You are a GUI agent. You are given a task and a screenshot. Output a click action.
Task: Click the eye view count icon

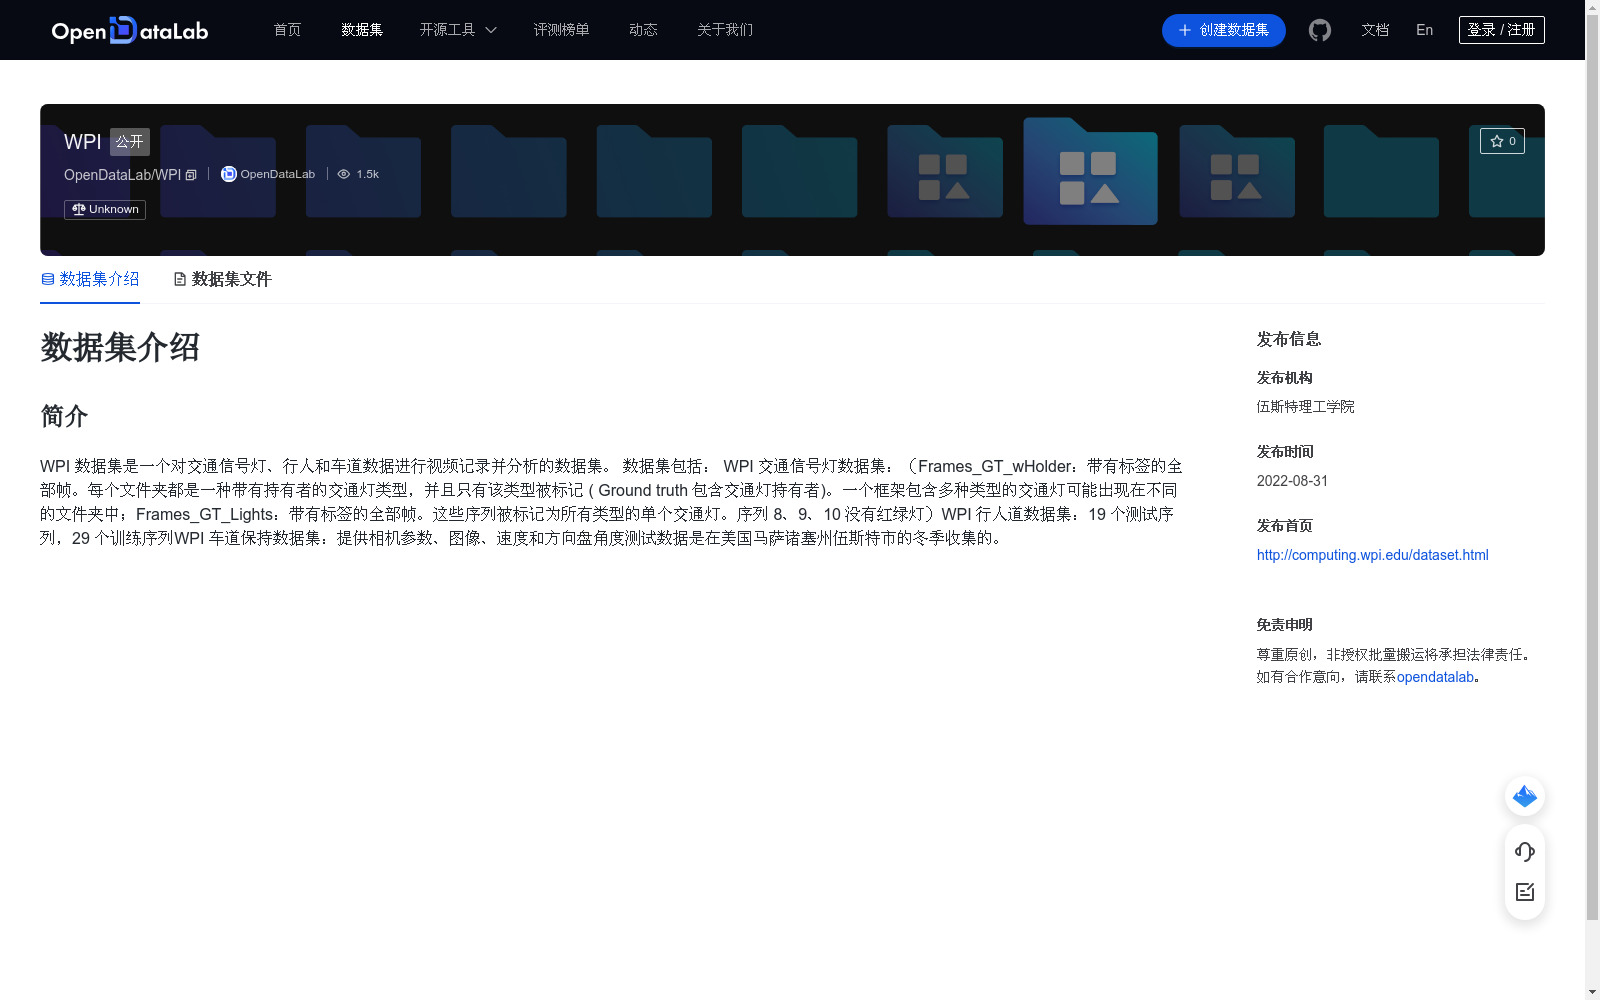pos(344,174)
